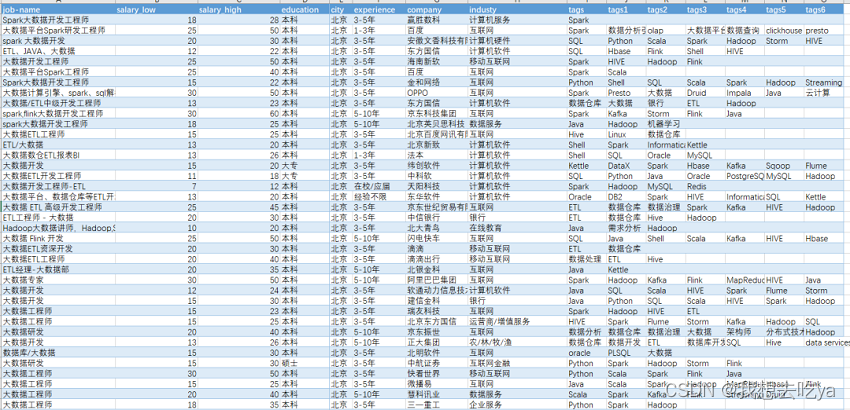Click the cell spark,flink大数据开发工程师
The image size is (850, 410).
tap(58, 113)
